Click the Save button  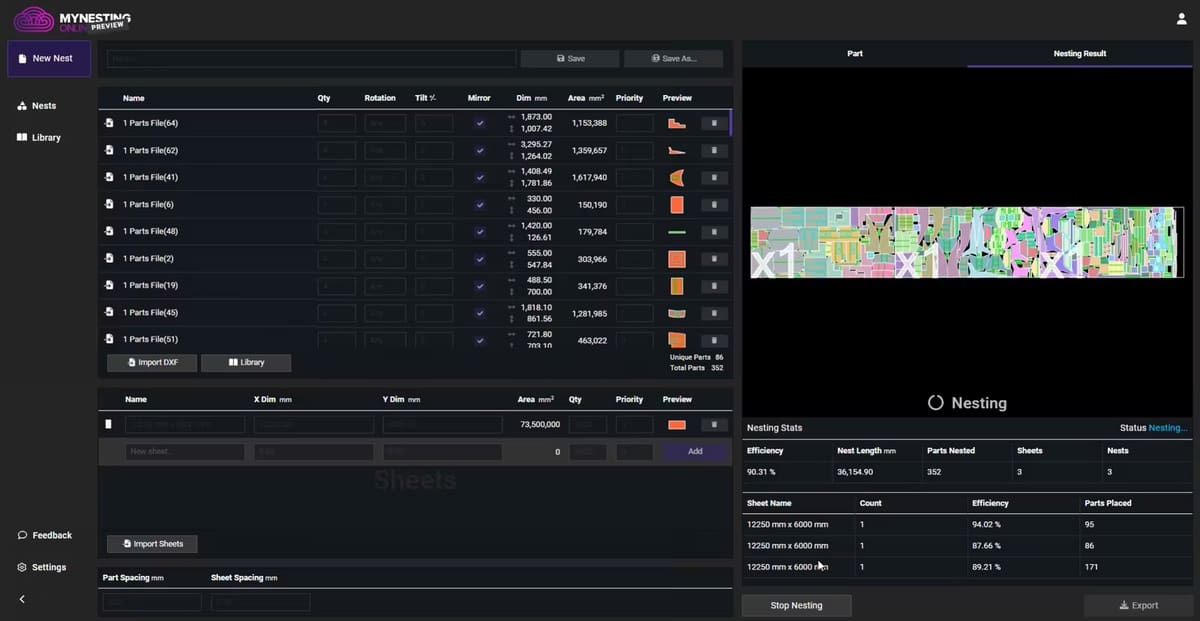coord(570,58)
